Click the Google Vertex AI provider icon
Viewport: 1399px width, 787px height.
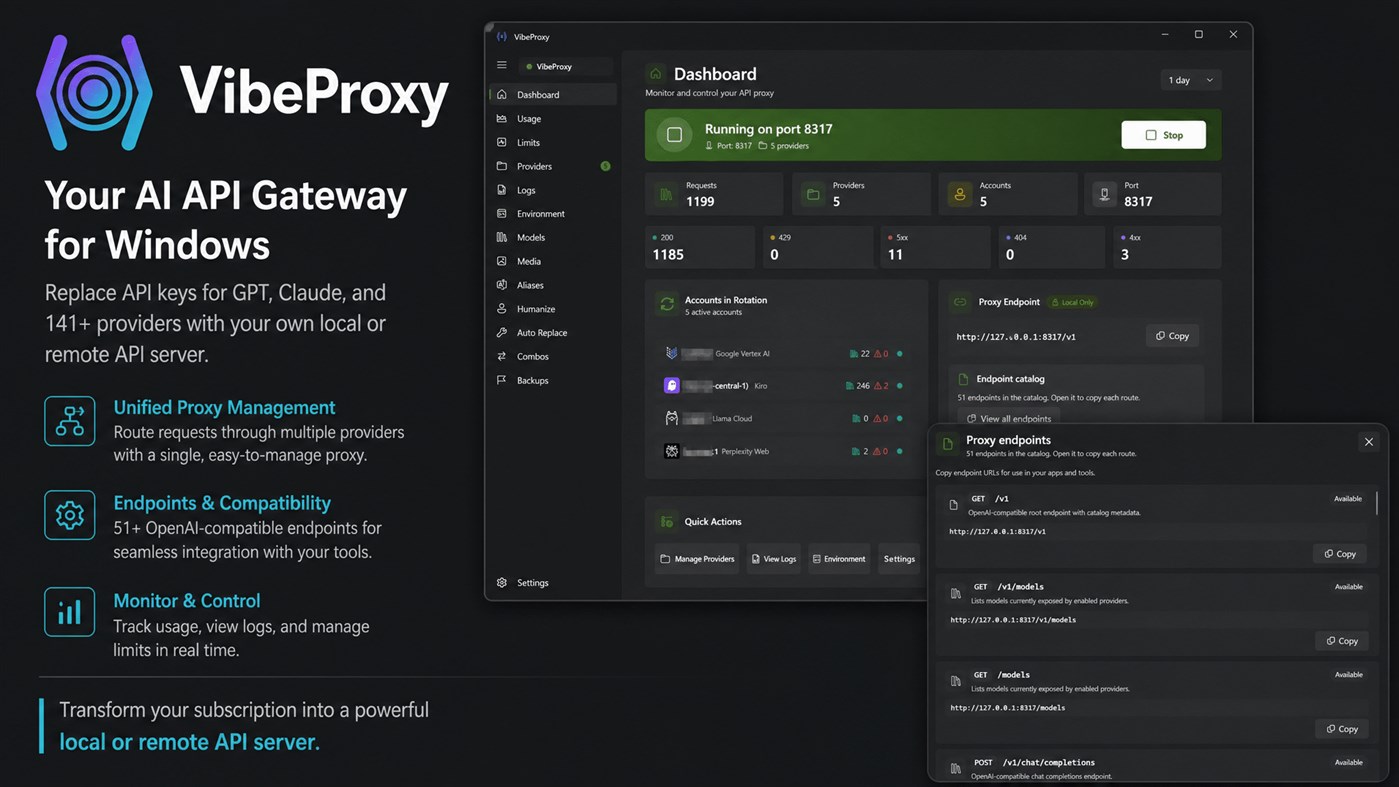671,353
